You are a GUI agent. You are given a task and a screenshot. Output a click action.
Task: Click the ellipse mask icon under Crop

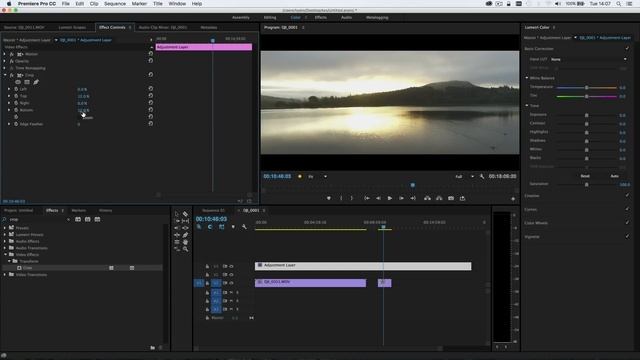(x=18, y=82)
